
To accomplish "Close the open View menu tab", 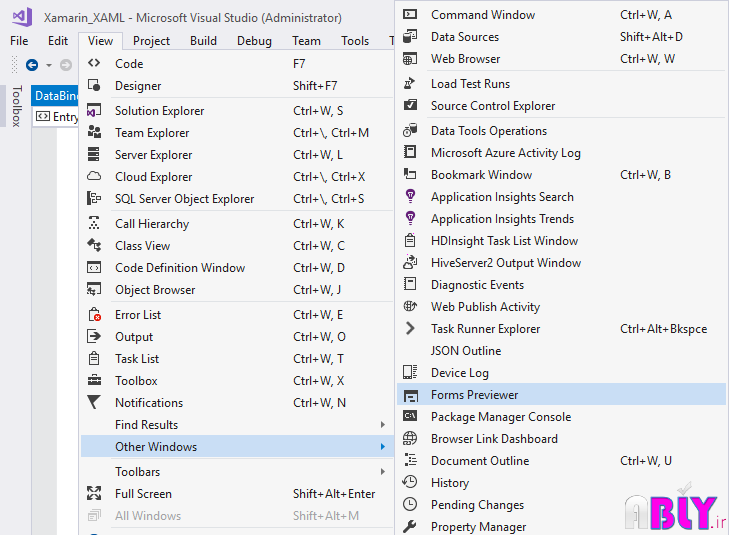I will [100, 41].
